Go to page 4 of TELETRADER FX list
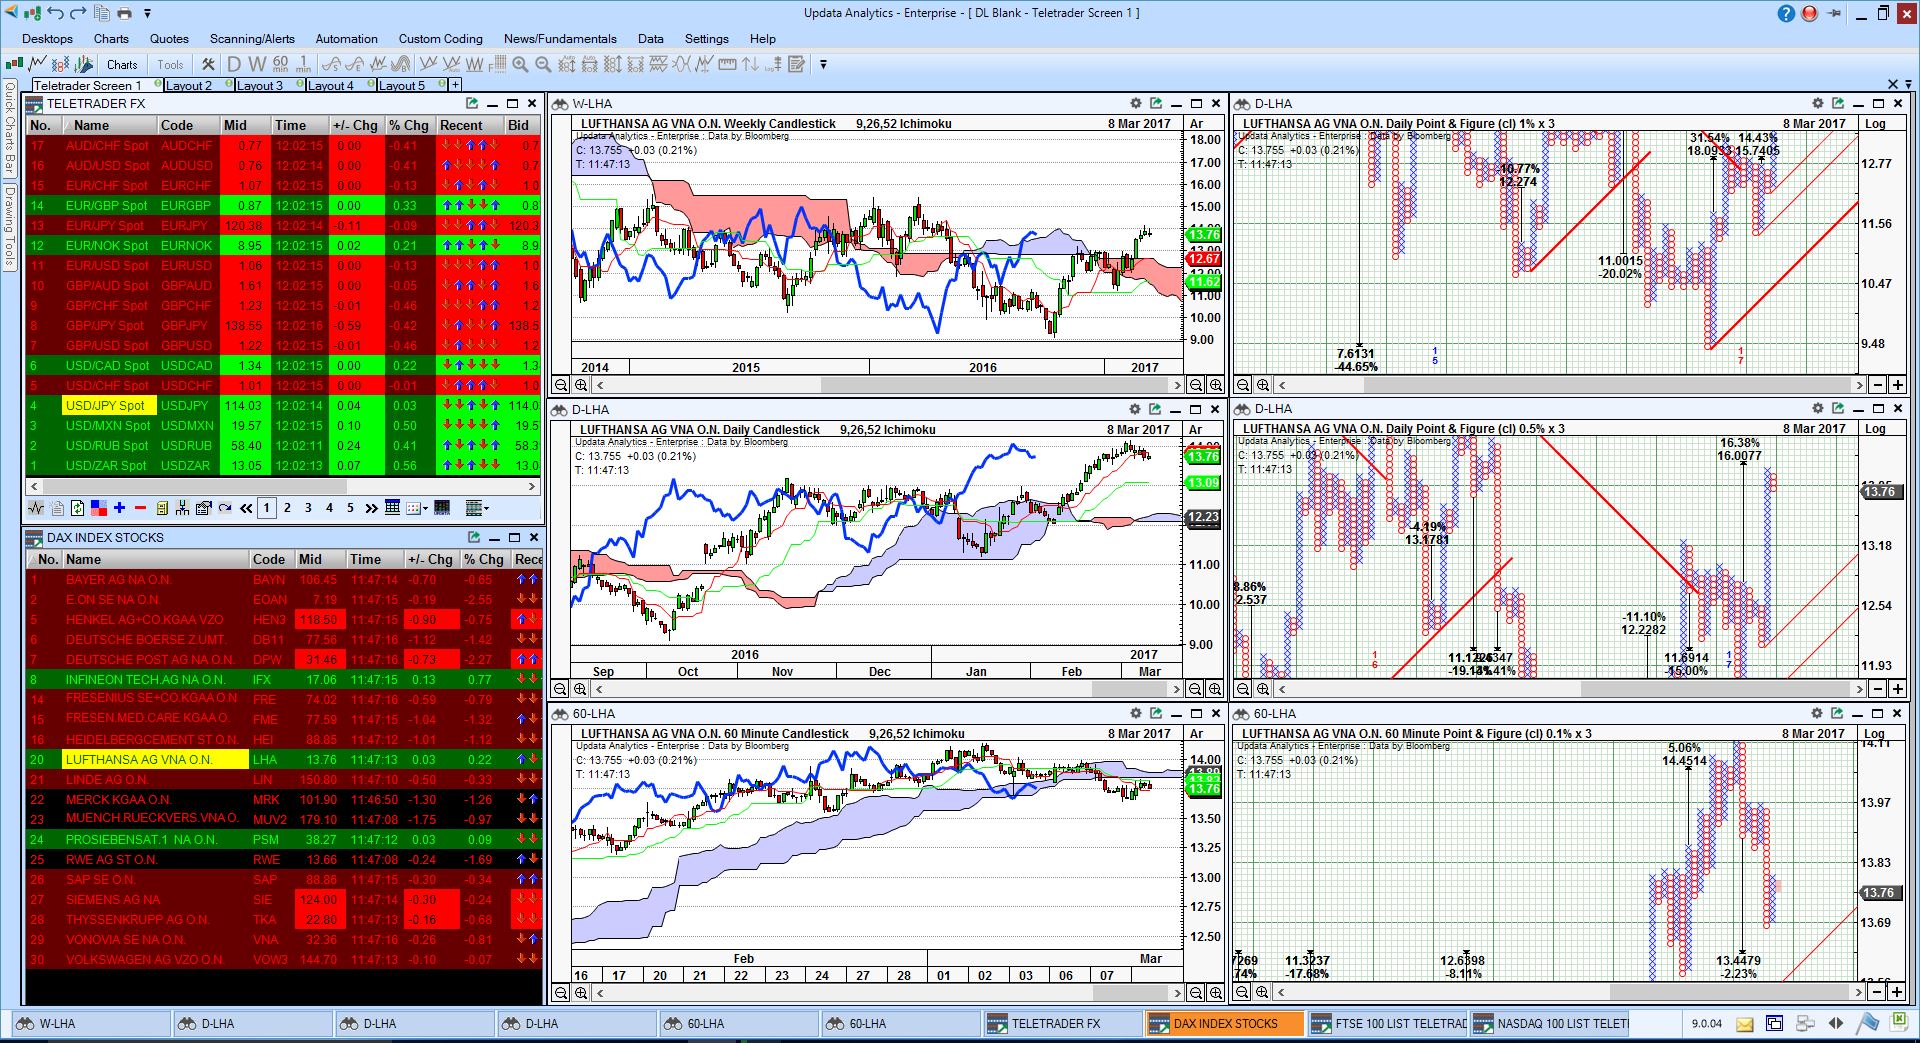Image resolution: width=1920 pixels, height=1043 pixels. pos(329,508)
